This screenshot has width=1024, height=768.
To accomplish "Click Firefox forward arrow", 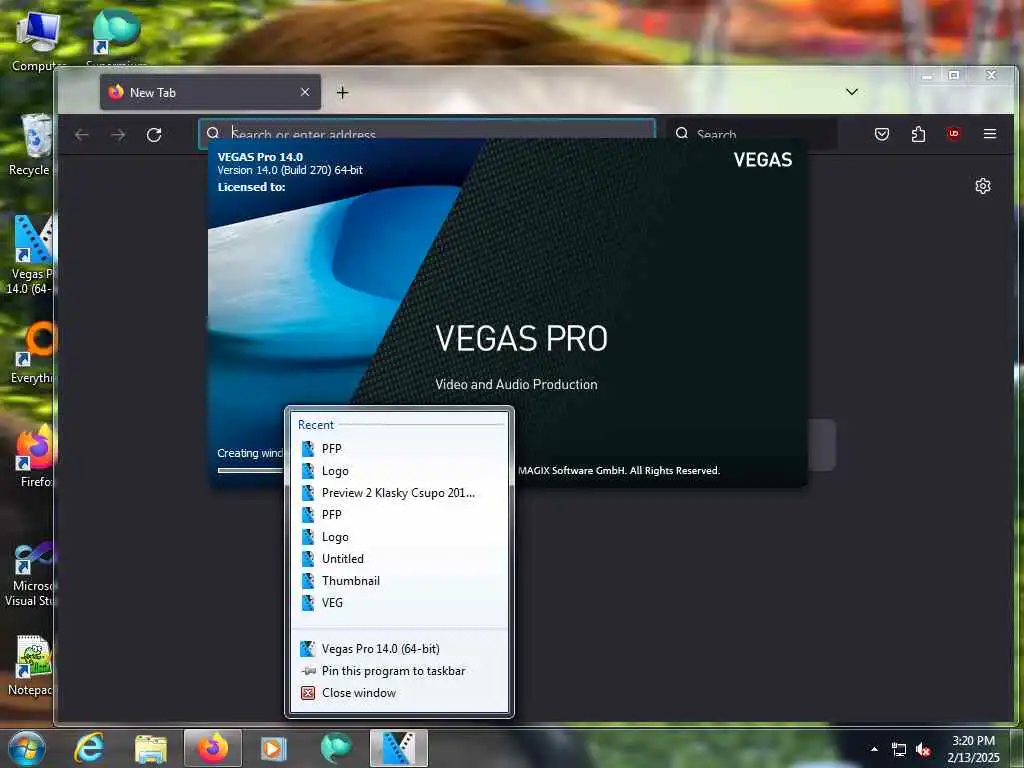I will [118, 135].
